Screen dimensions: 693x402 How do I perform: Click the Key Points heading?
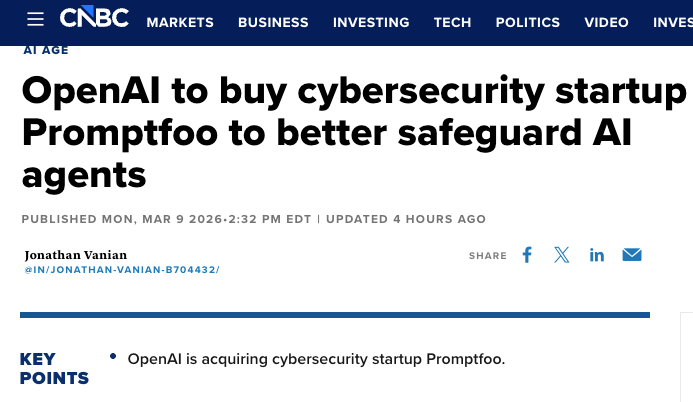pos(54,368)
